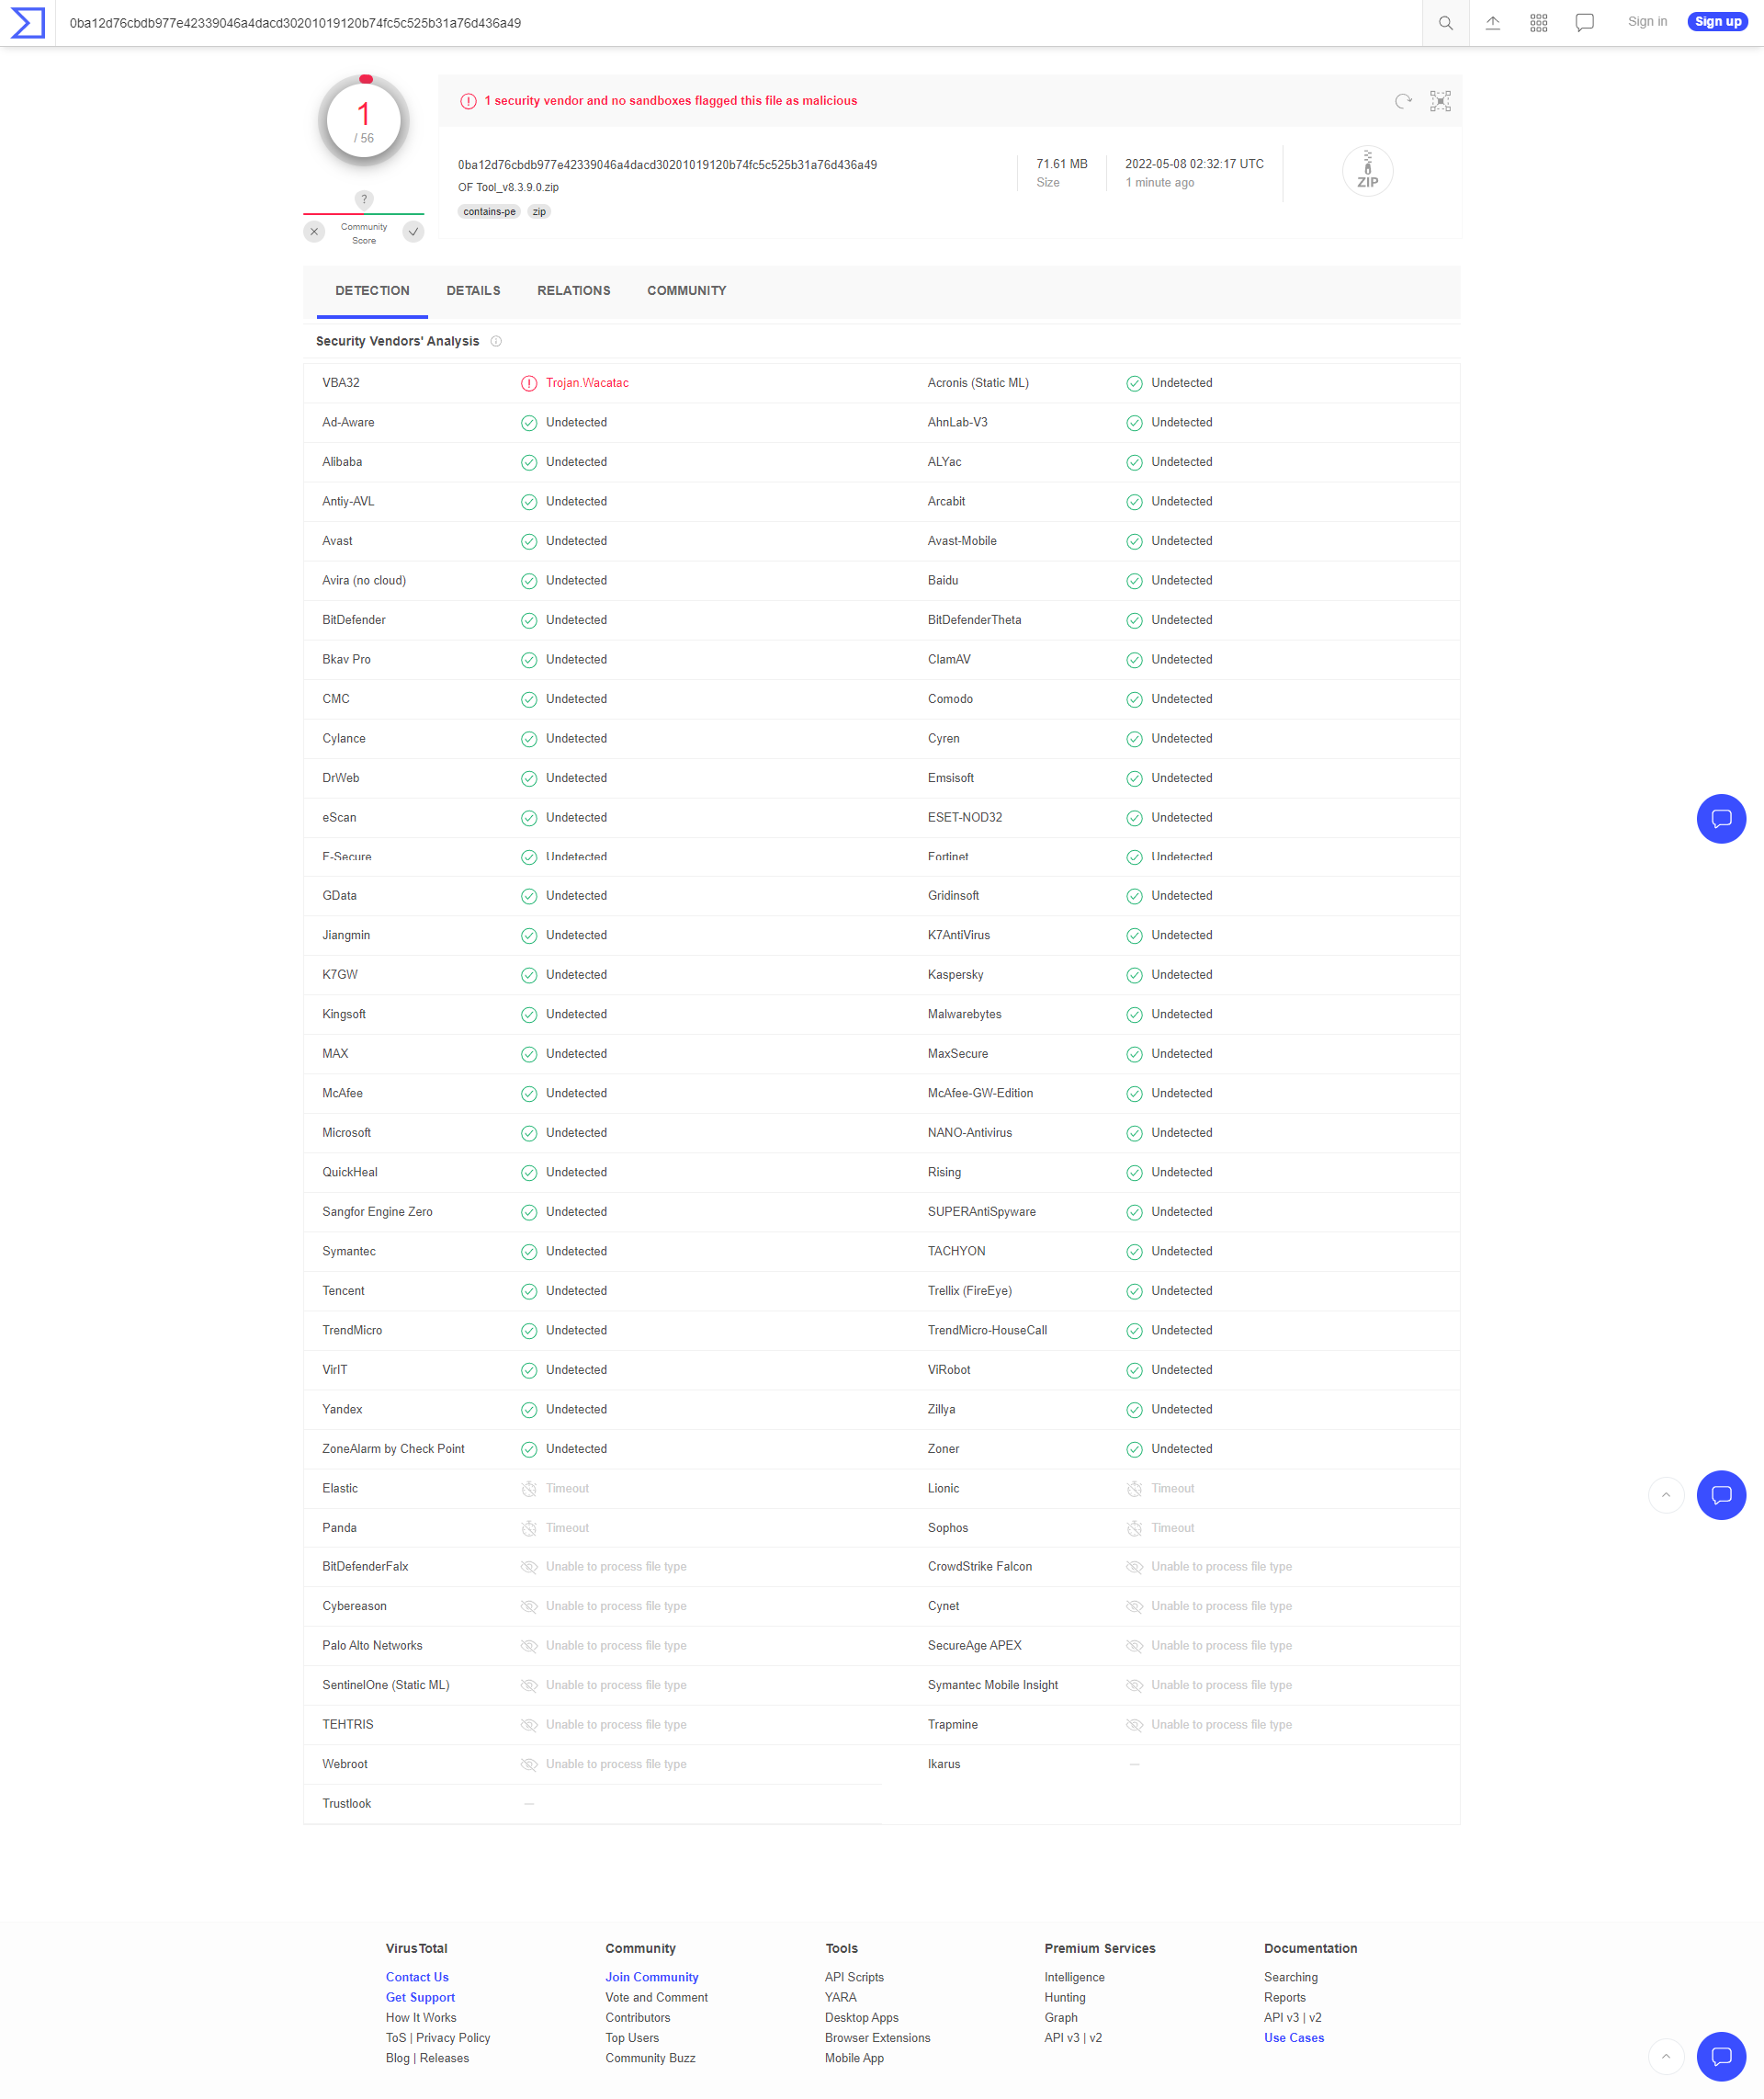The height and width of the screenshot is (2099, 1764).
Task: Click the Malwarebytes vendor name
Action: click(x=964, y=1014)
